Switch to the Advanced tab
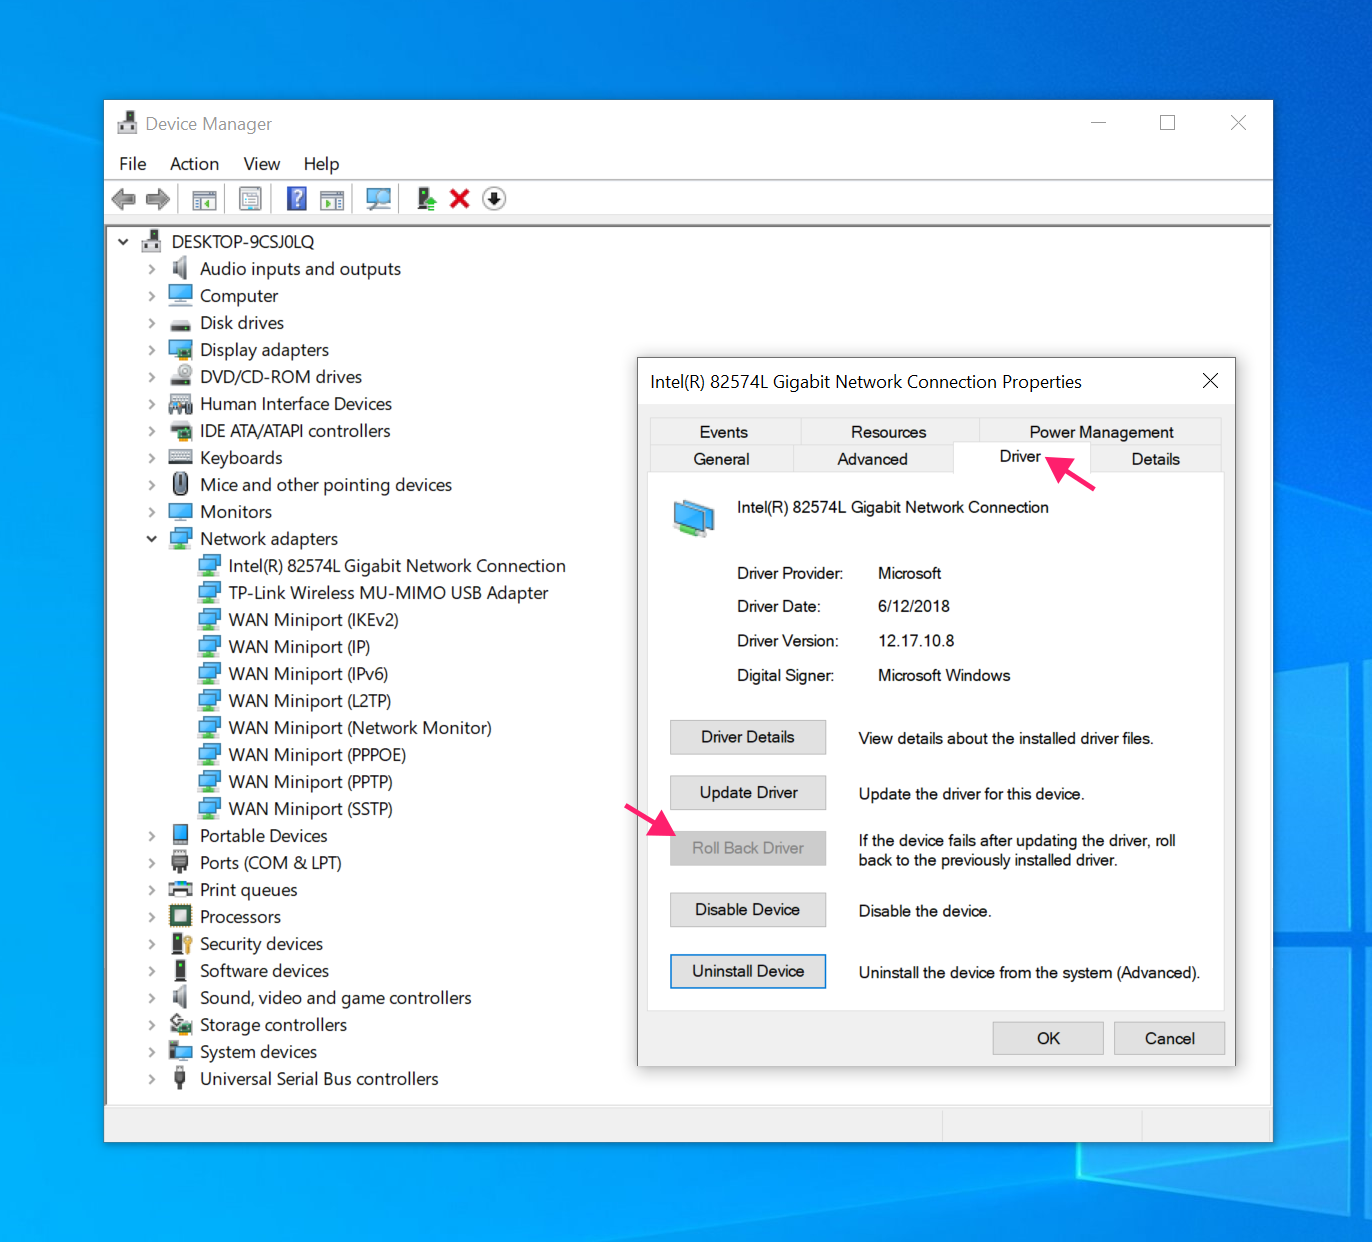1372x1242 pixels. click(873, 459)
